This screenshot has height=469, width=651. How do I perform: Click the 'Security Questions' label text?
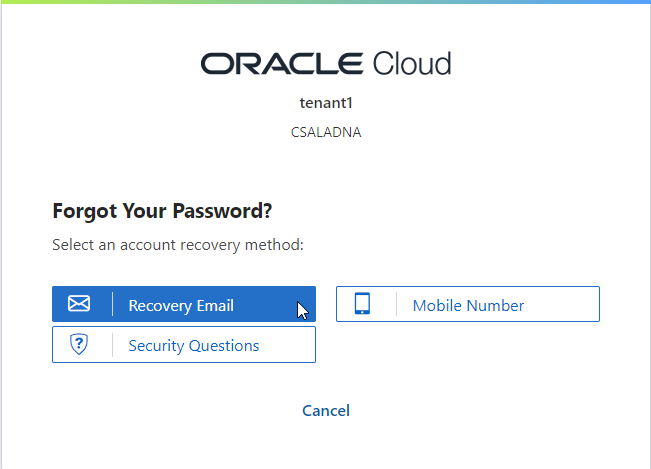(x=194, y=346)
